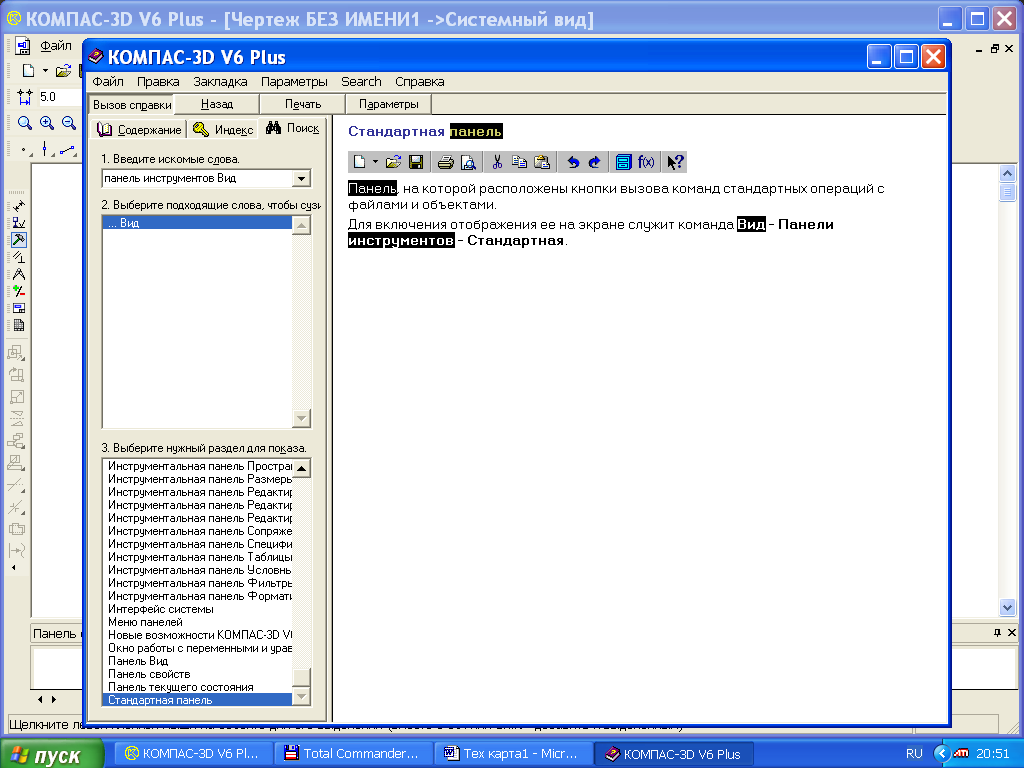Click the cursor step icon beside 5.0

(x=25, y=97)
